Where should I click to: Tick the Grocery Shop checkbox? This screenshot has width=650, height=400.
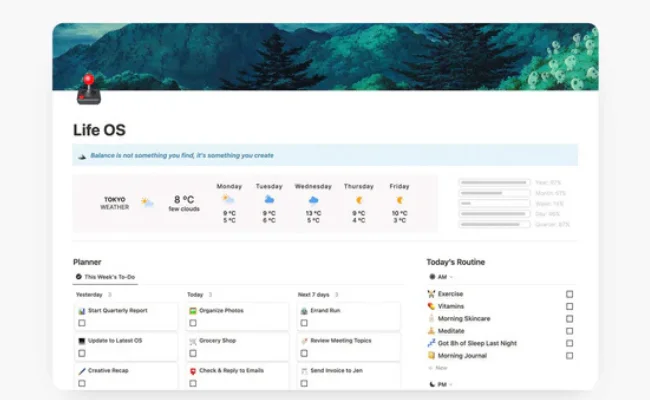click(193, 353)
